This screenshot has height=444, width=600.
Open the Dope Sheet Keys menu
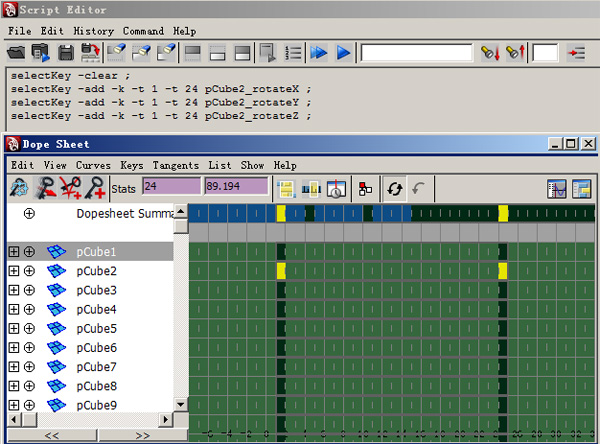[x=132, y=165]
